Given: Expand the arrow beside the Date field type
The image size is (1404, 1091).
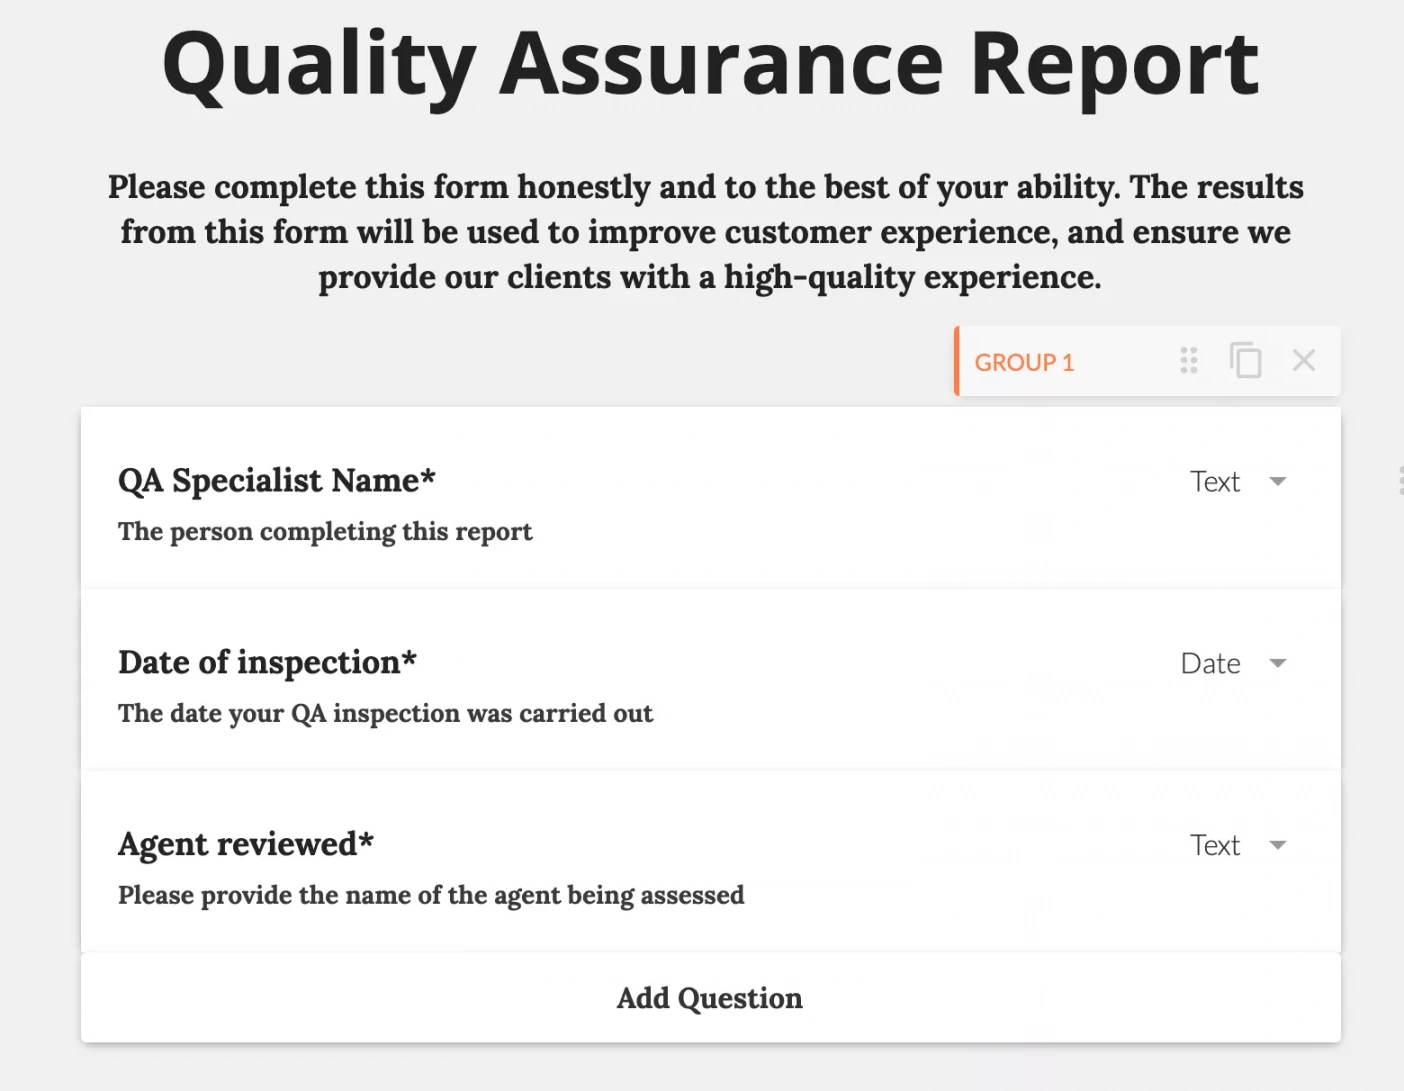Looking at the screenshot, I should pyautogui.click(x=1277, y=664).
